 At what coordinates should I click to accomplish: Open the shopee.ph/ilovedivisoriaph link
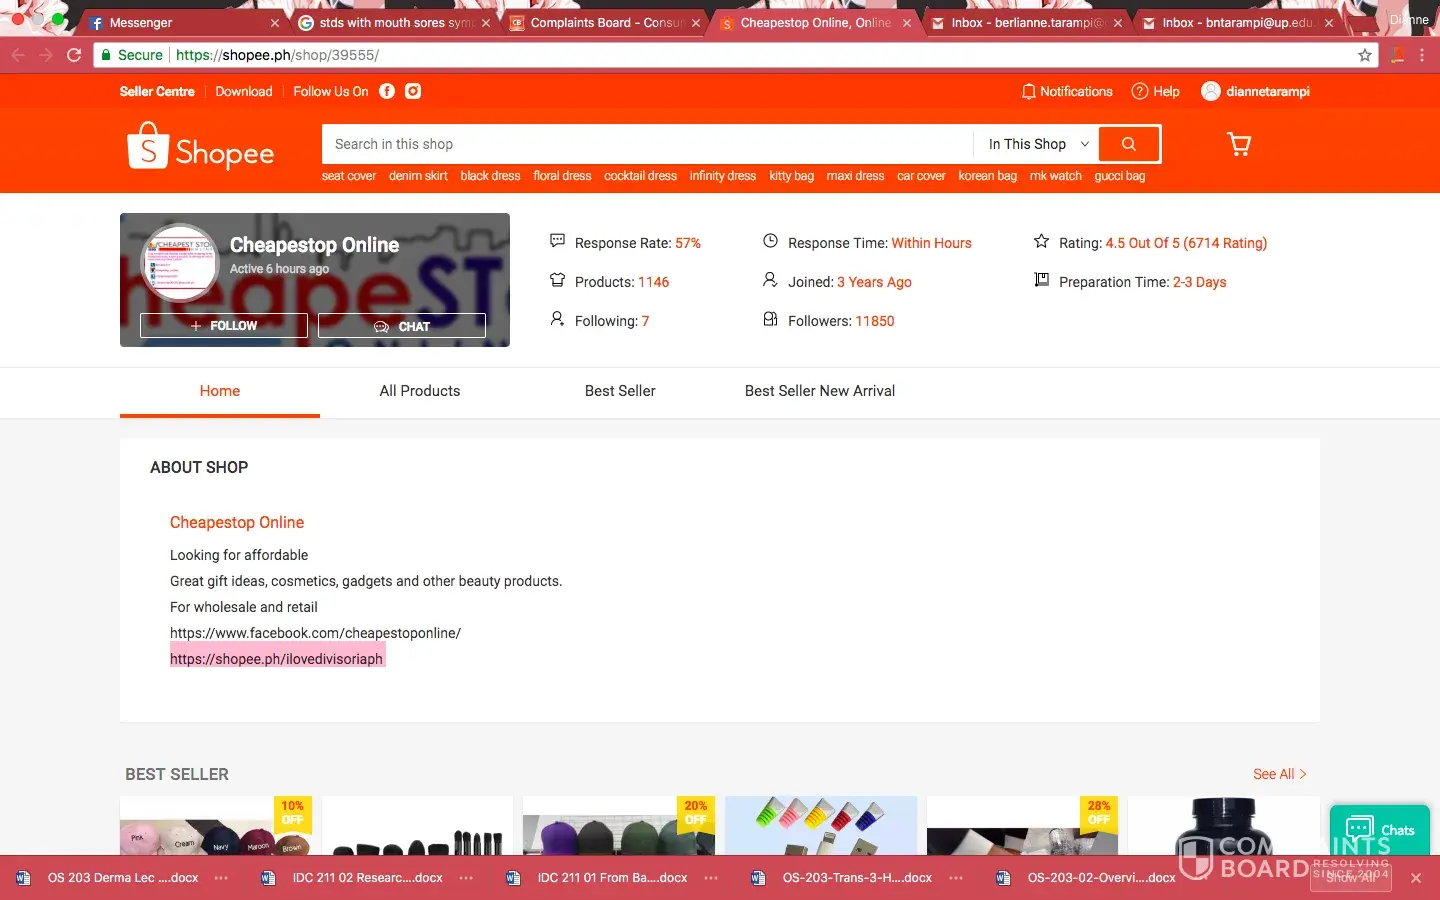[x=276, y=659]
